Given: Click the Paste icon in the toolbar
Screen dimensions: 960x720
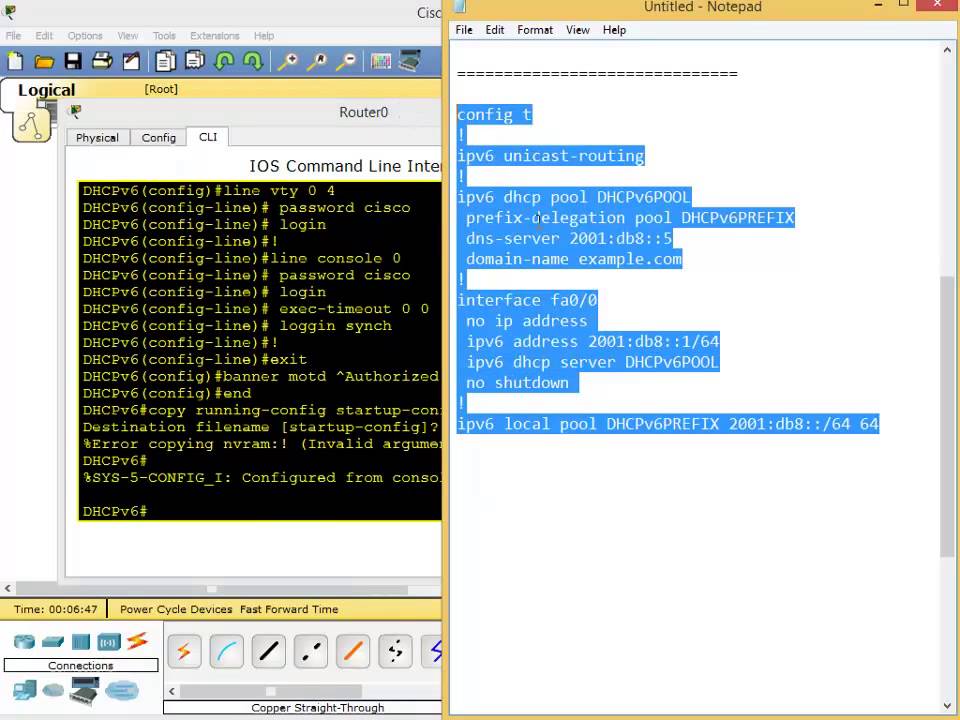Looking at the screenshot, I should coord(195,61).
